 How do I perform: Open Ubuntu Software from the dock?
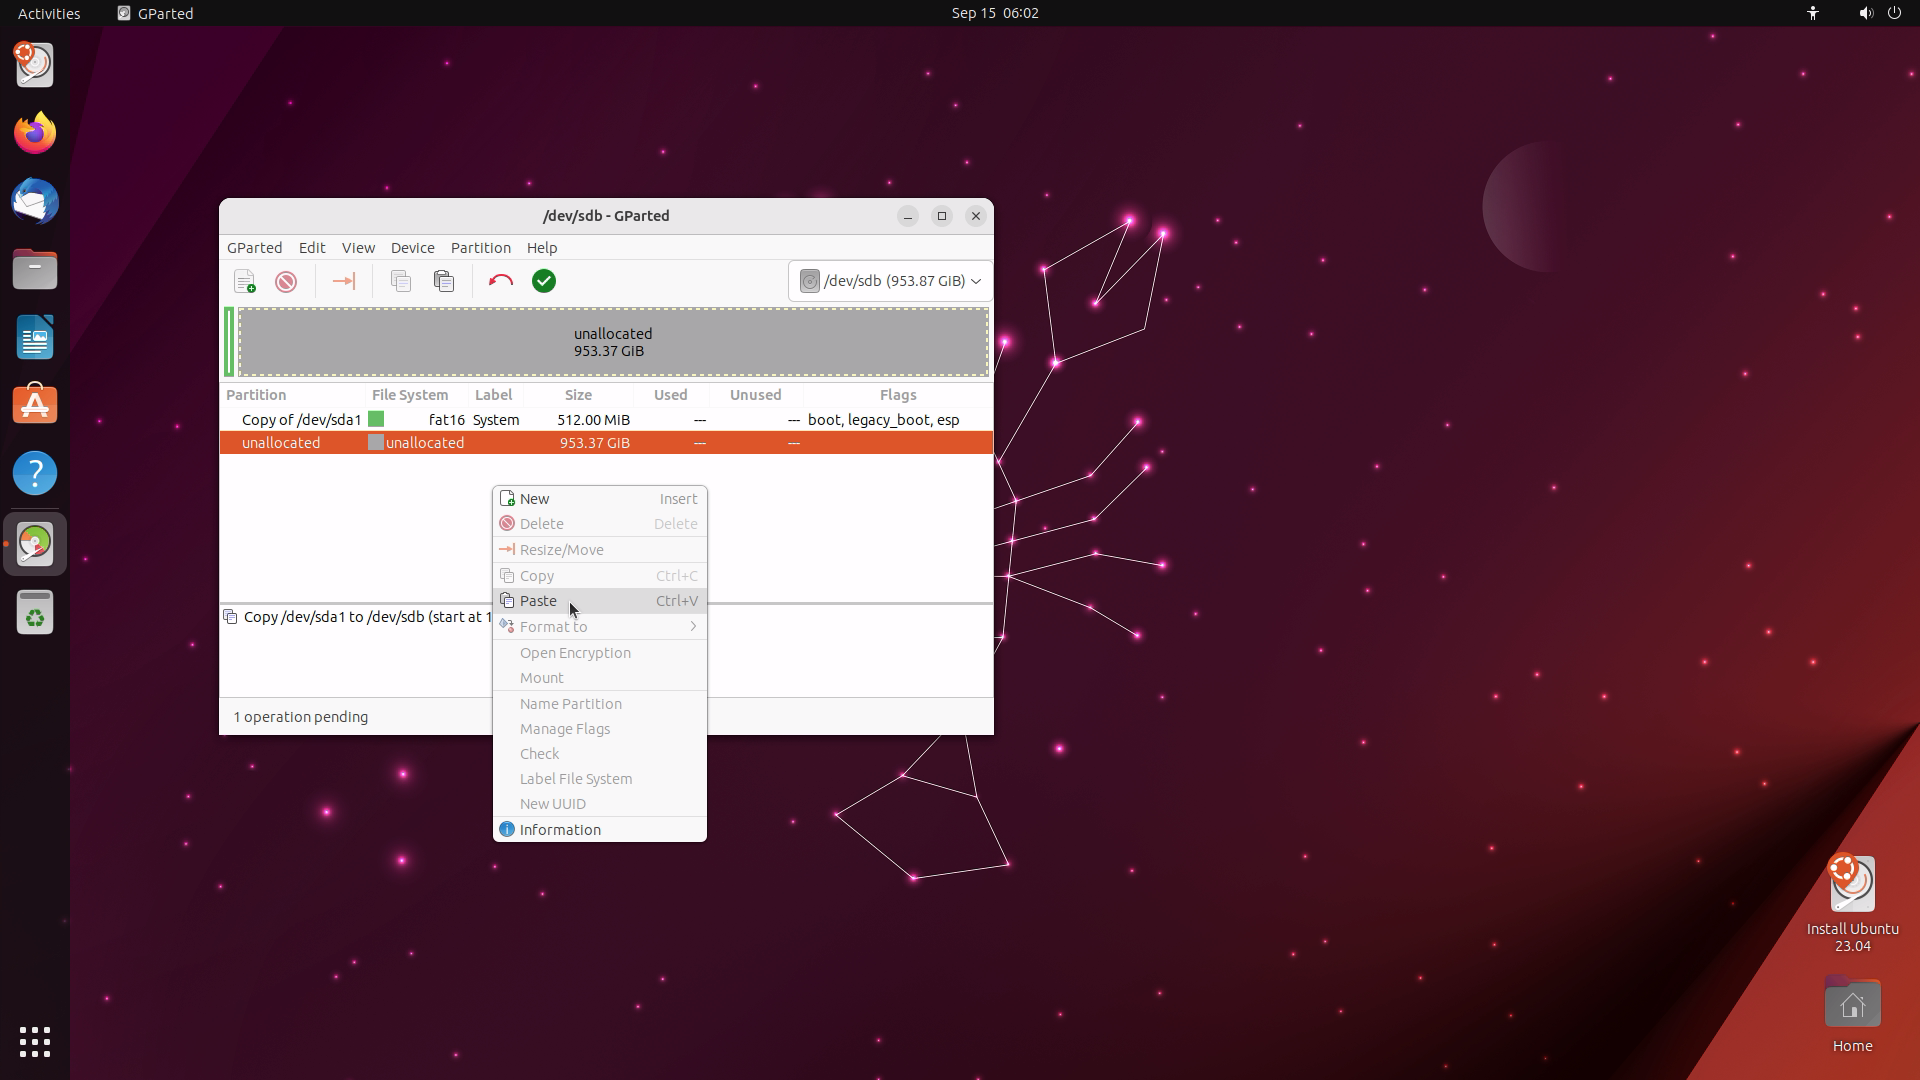35,405
